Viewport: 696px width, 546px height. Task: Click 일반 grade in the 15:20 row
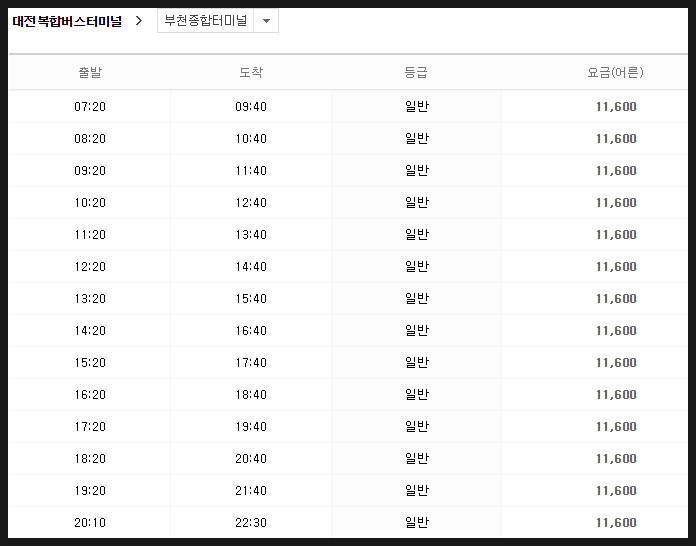[x=417, y=362]
